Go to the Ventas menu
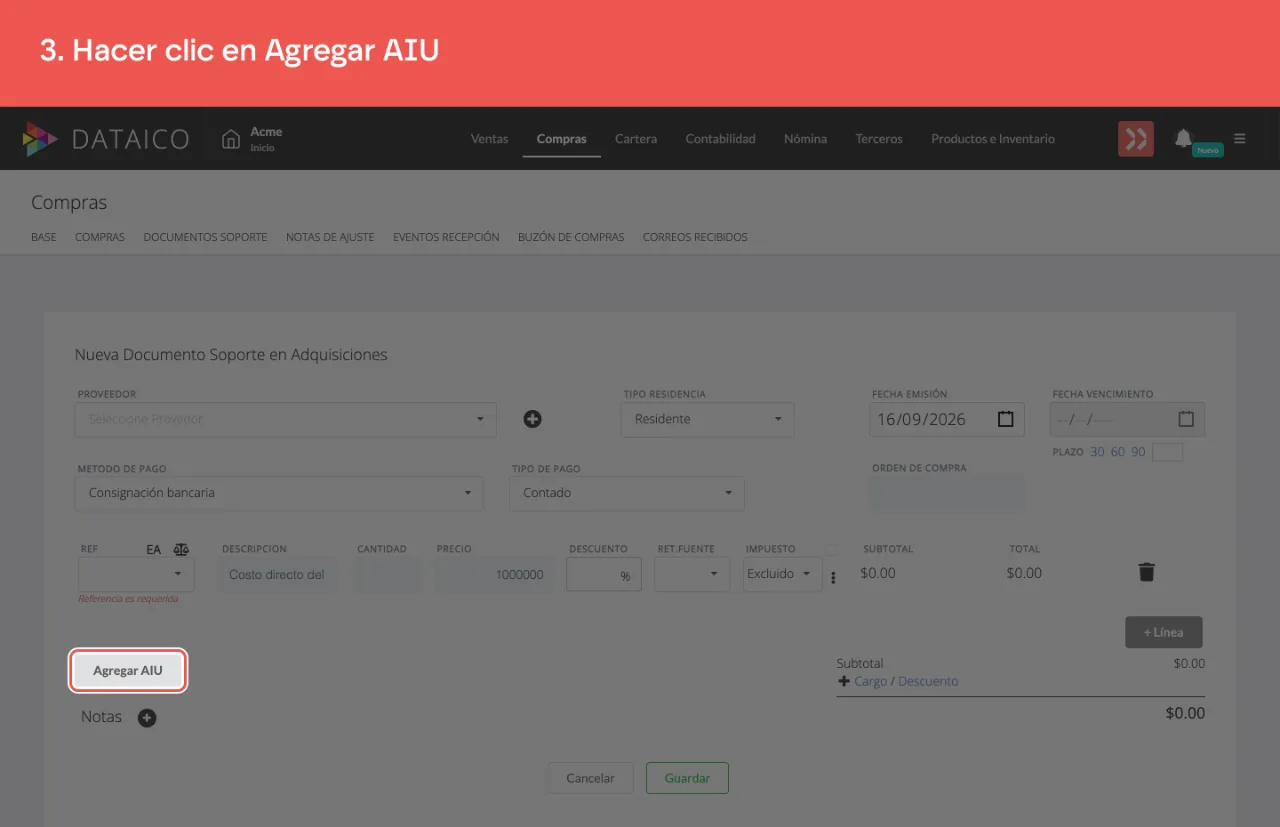Screen dimensions: 1280x827 pos(490,139)
